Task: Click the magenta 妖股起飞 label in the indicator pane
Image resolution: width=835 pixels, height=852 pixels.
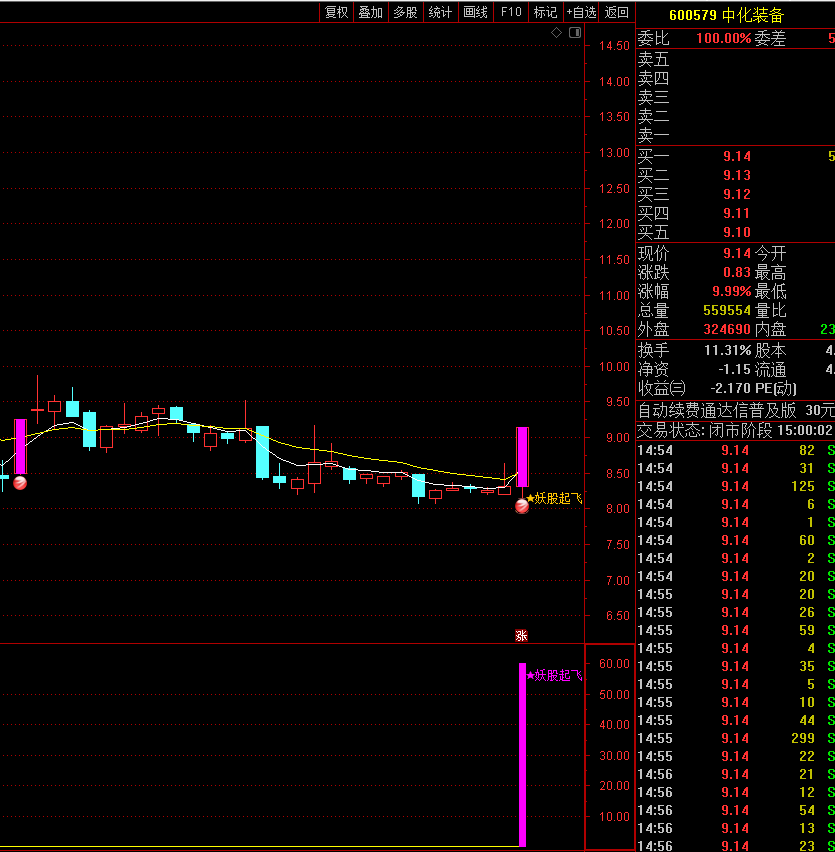Action: [554, 675]
